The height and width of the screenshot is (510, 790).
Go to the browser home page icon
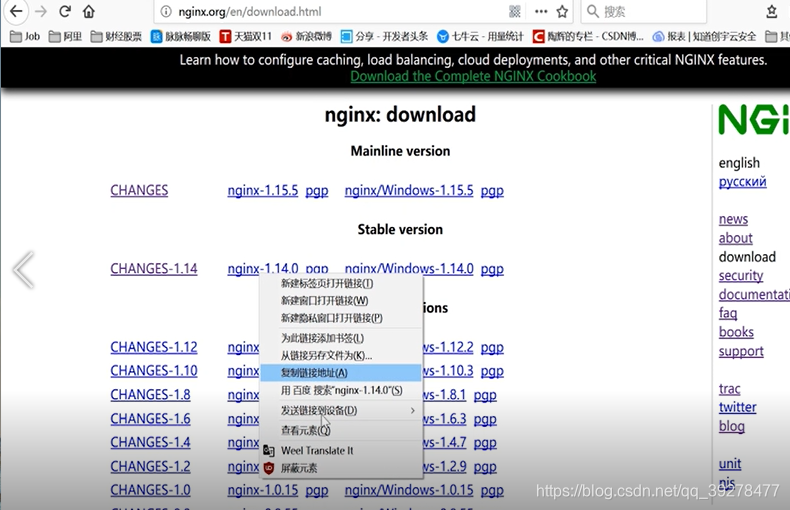pos(89,11)
